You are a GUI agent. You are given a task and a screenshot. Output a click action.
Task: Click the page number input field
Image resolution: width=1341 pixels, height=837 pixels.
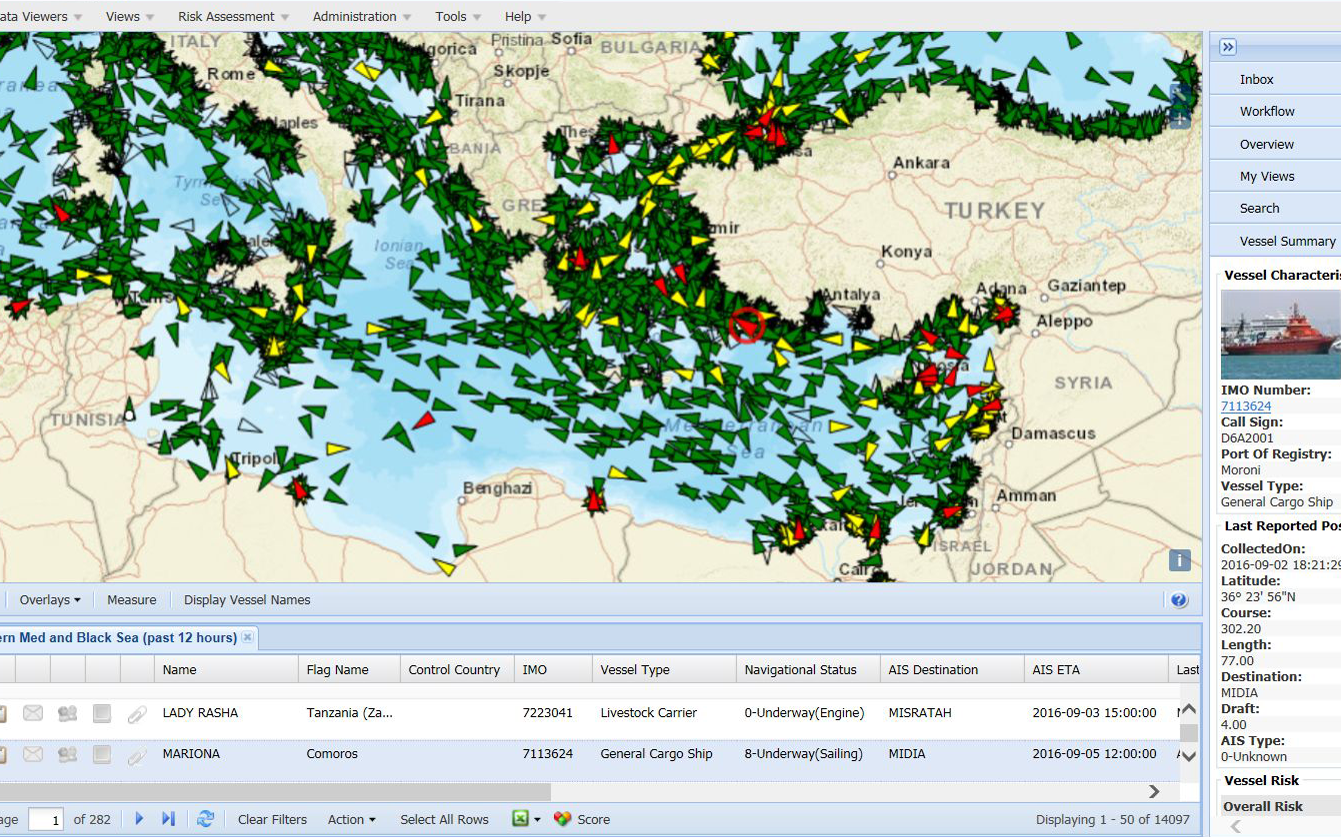pos(46,820)
